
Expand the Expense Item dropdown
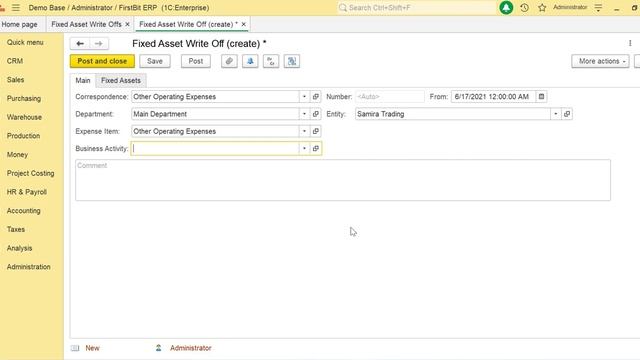[304, 131]
